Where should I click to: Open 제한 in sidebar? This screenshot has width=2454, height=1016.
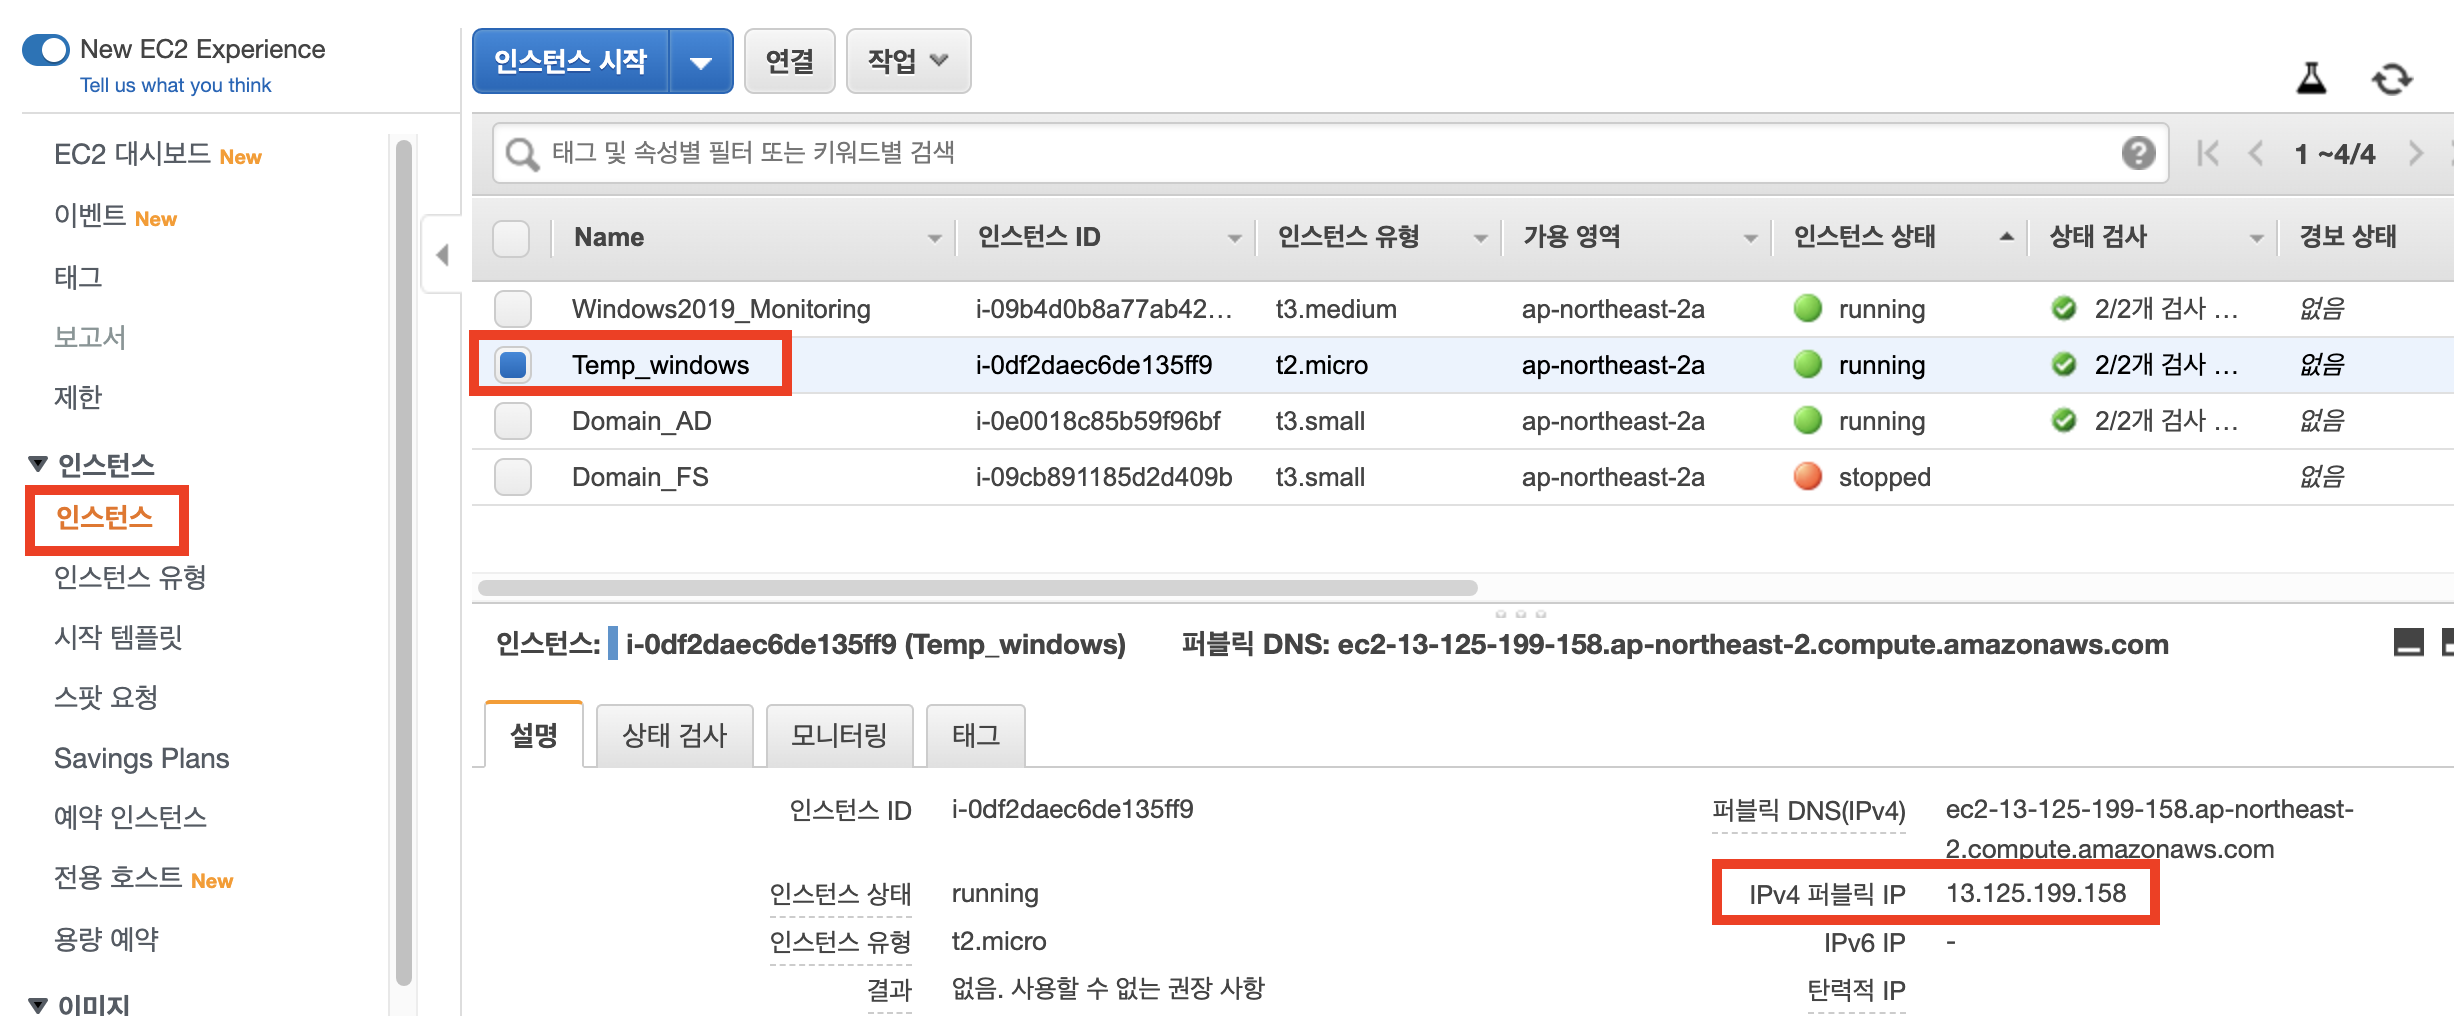[78, 397]
